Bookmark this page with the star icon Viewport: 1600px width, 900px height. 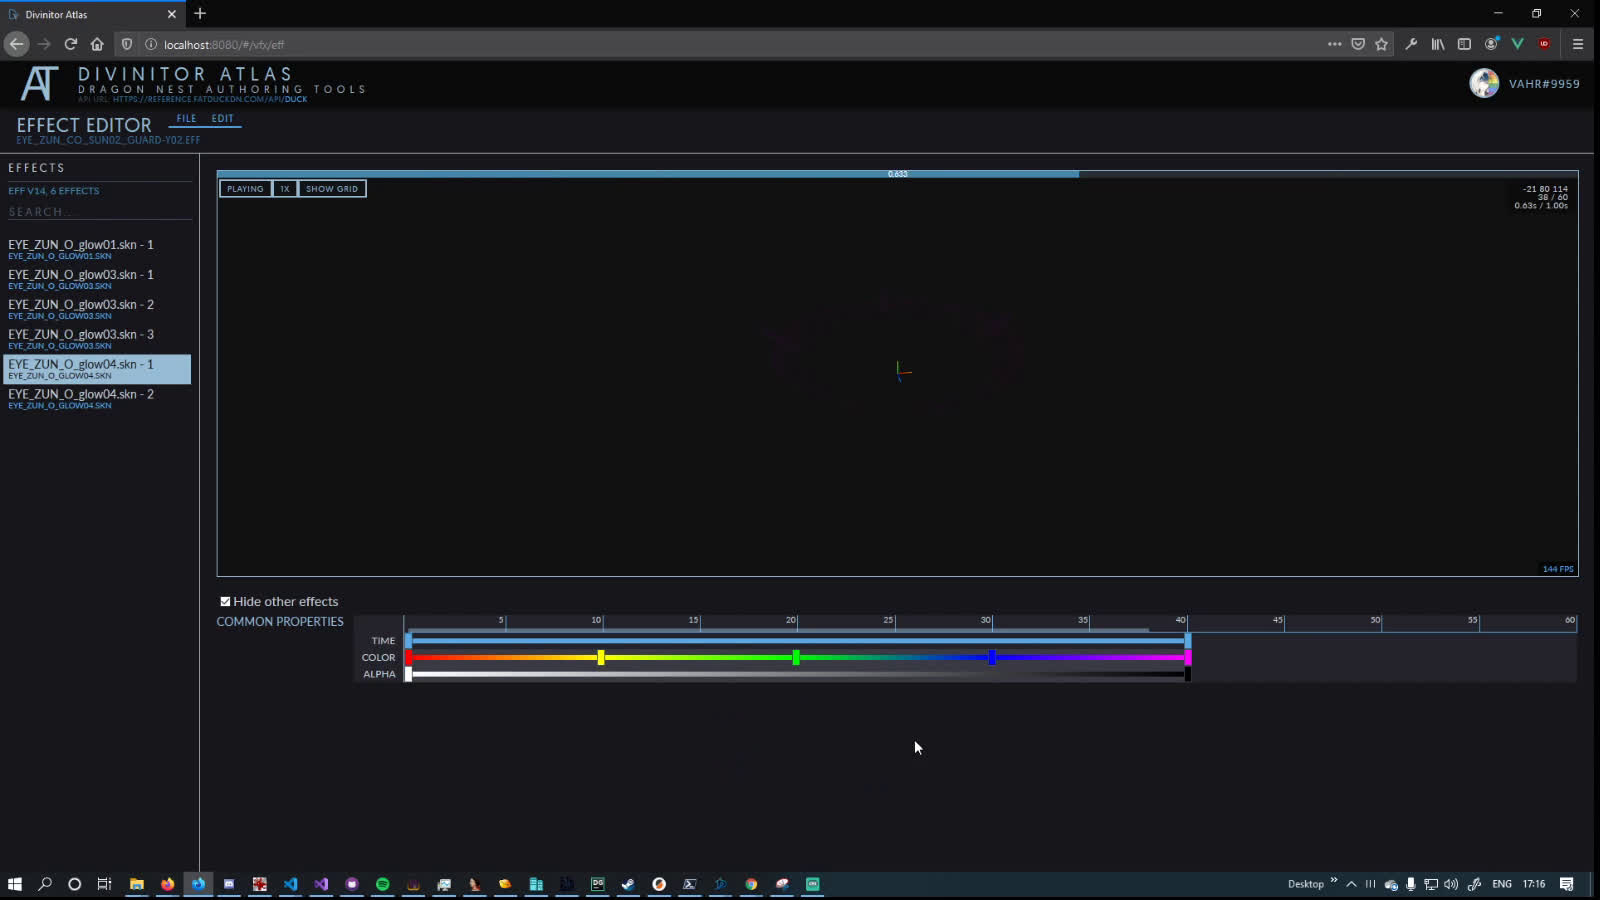(x=1382, y=44)
